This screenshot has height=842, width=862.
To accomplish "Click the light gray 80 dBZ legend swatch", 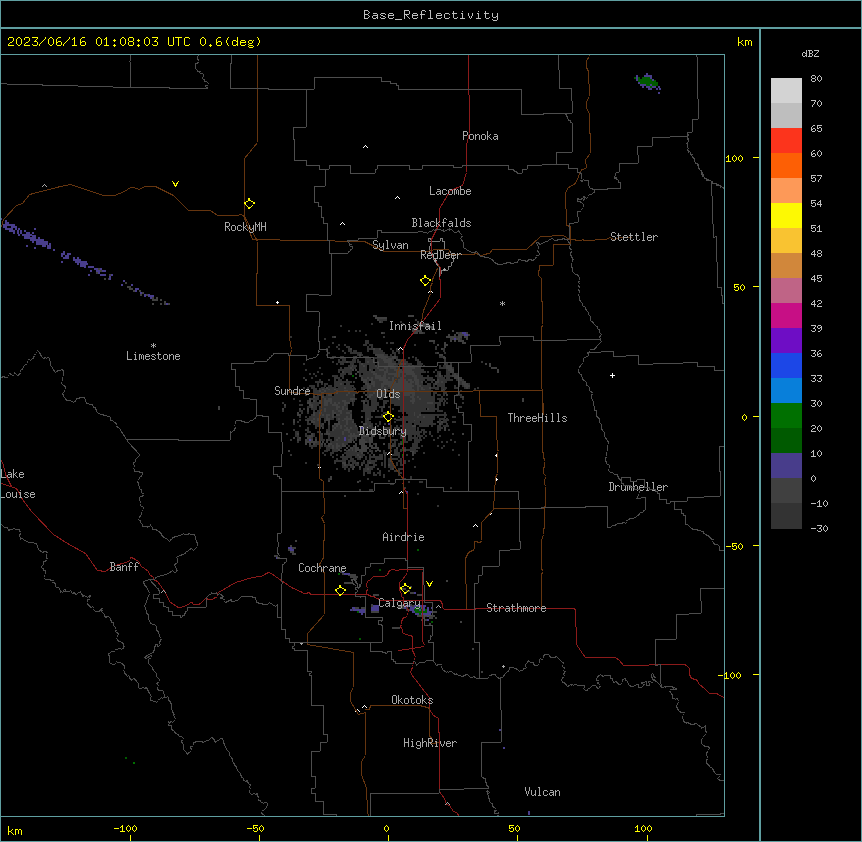I will [786, 90].
